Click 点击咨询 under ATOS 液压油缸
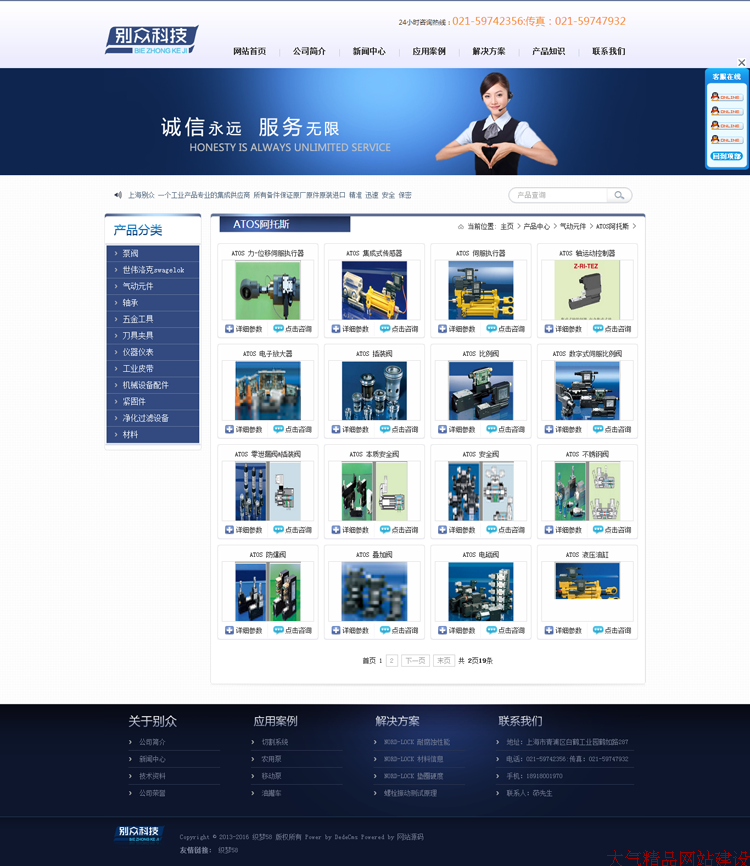Image resolution: width=750 pixels, height=866 pixels. pos(612,631)
